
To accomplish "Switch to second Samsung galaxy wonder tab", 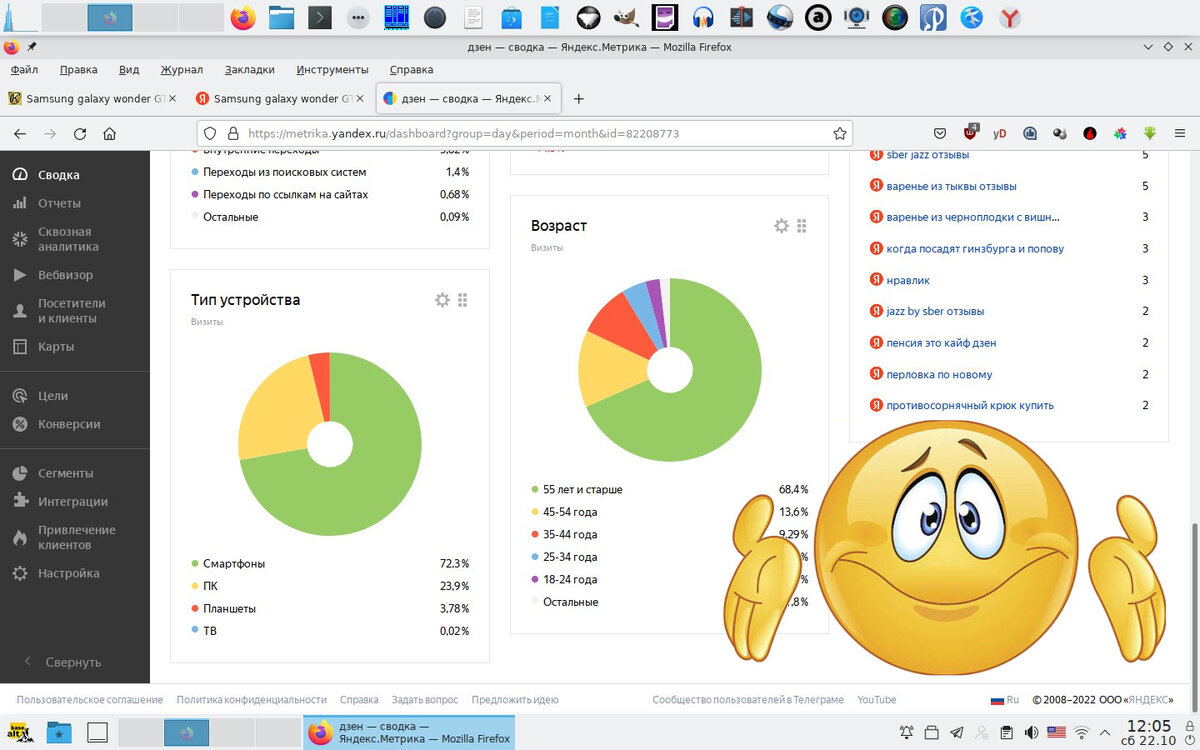I will coord(280,99).
